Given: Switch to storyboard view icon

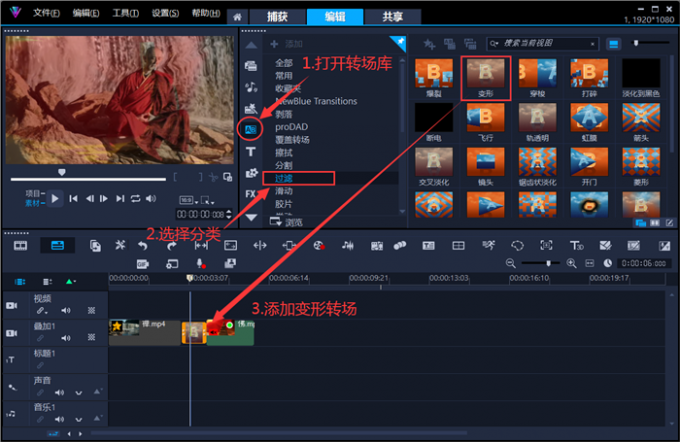Looking at the screenshot, I should click(20, 245).
